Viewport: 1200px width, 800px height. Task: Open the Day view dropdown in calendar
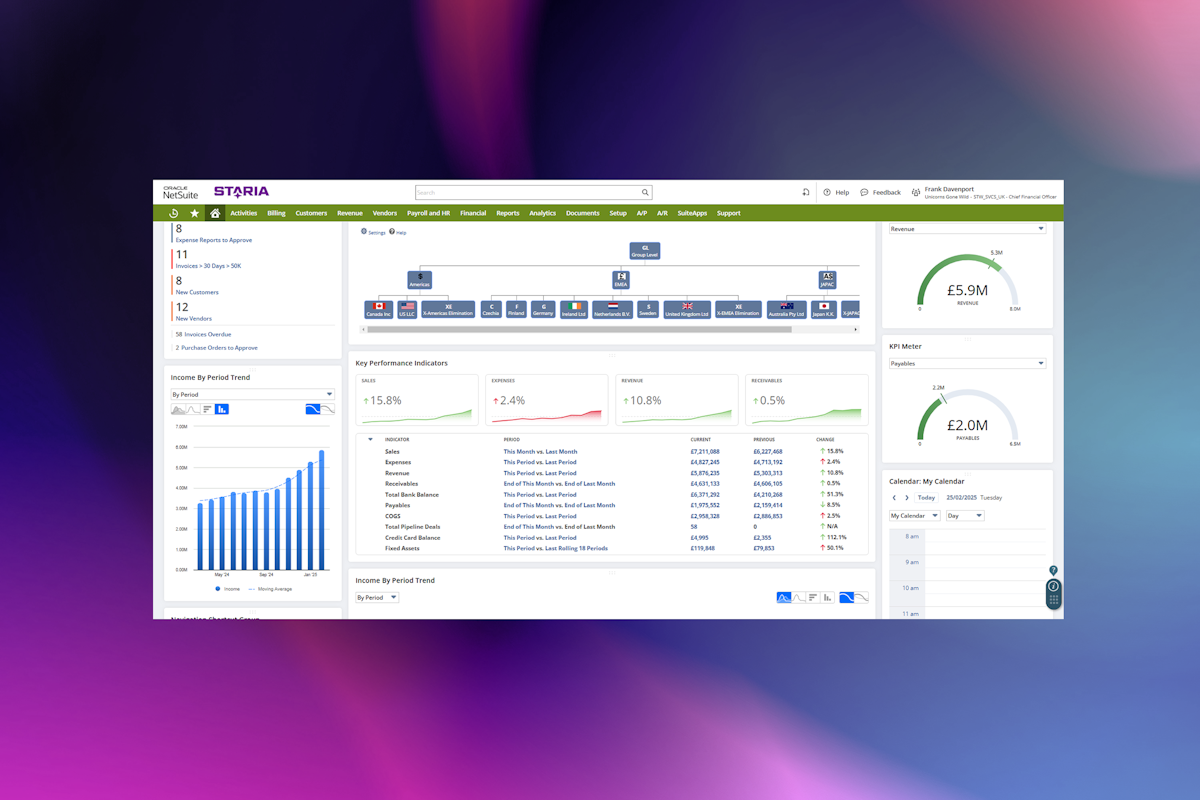965,516
